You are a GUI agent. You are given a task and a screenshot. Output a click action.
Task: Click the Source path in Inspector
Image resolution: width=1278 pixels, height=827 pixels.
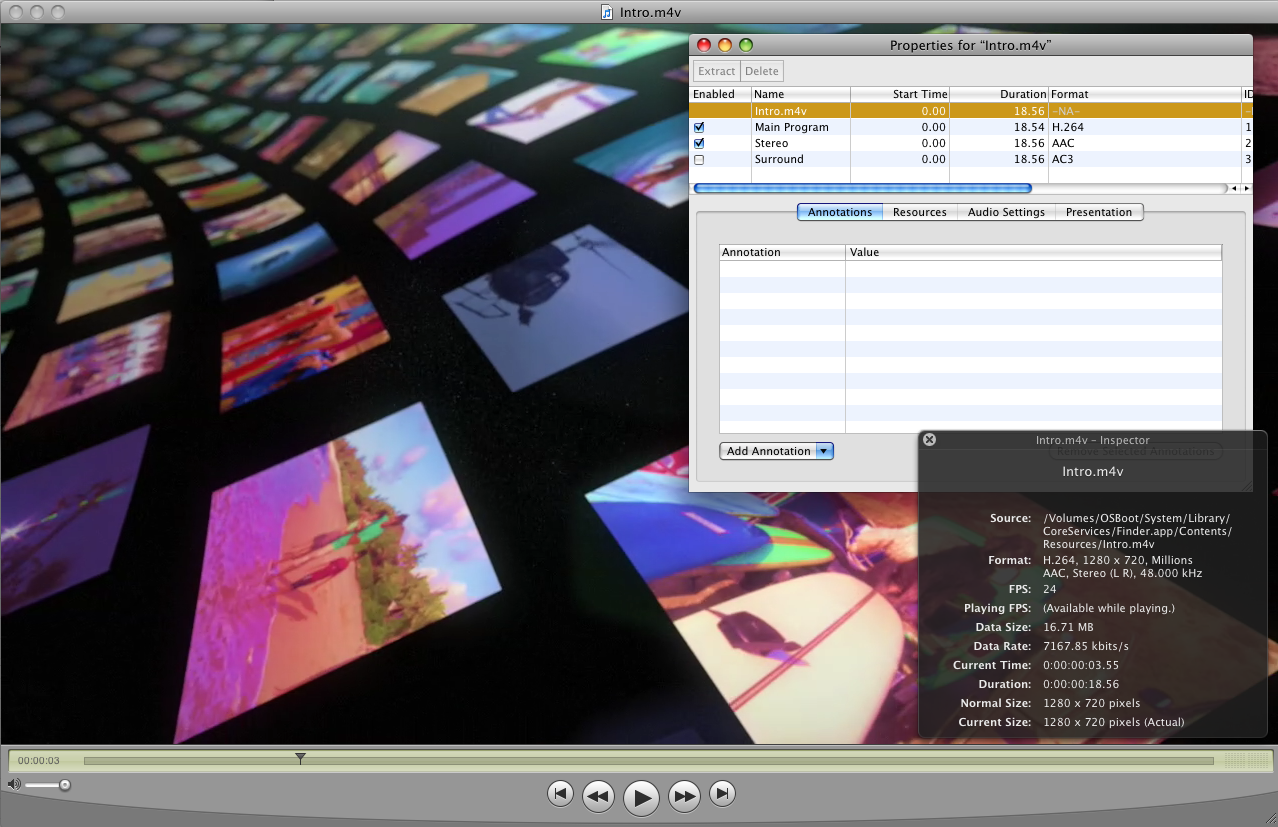click(x=1137, y=531)
